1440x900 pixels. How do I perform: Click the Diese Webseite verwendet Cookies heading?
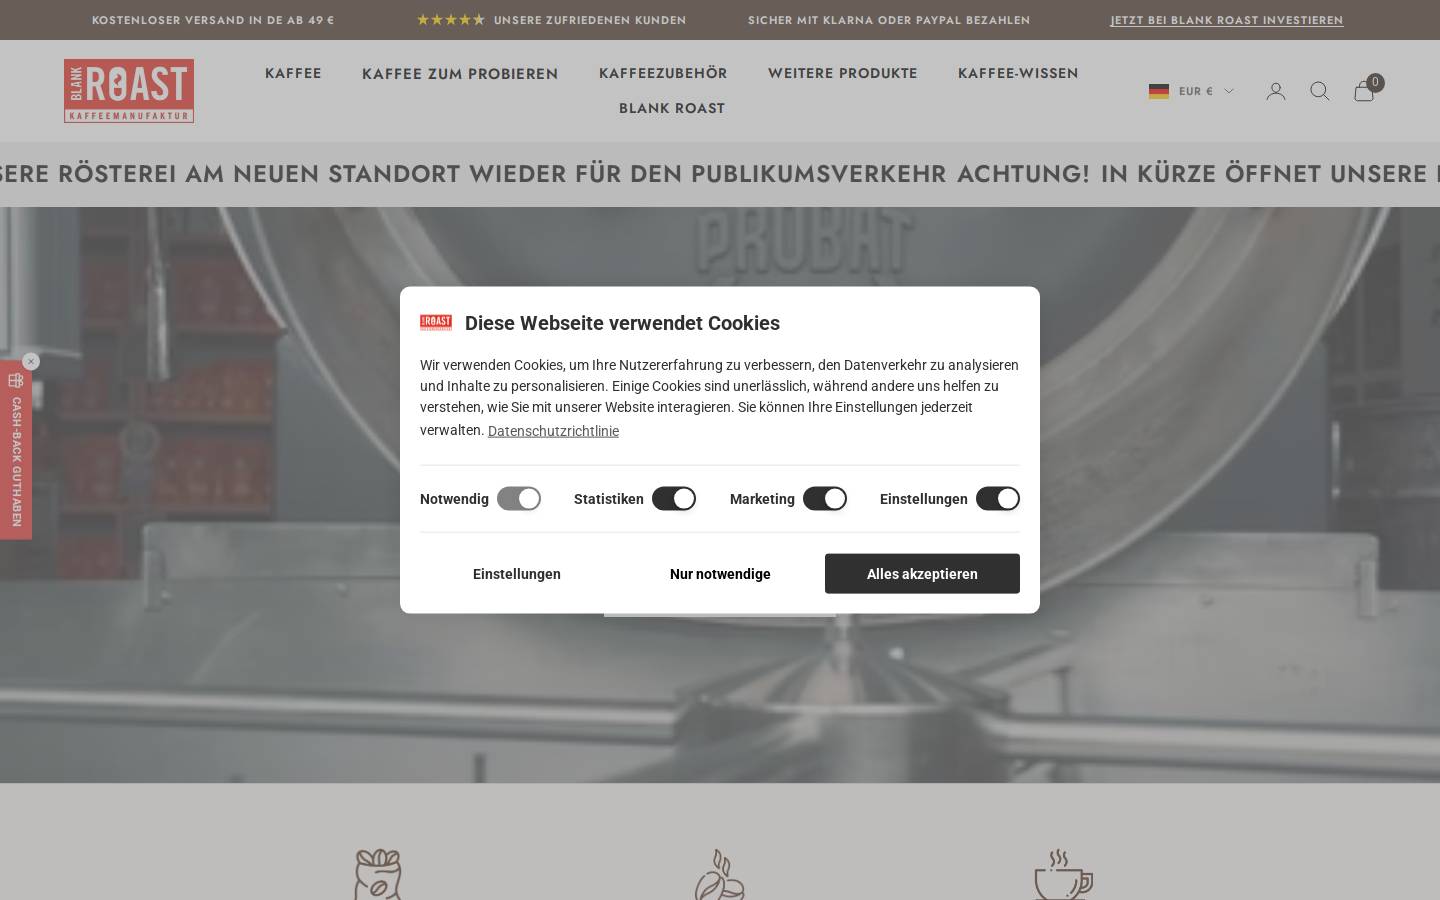point(622,323)
